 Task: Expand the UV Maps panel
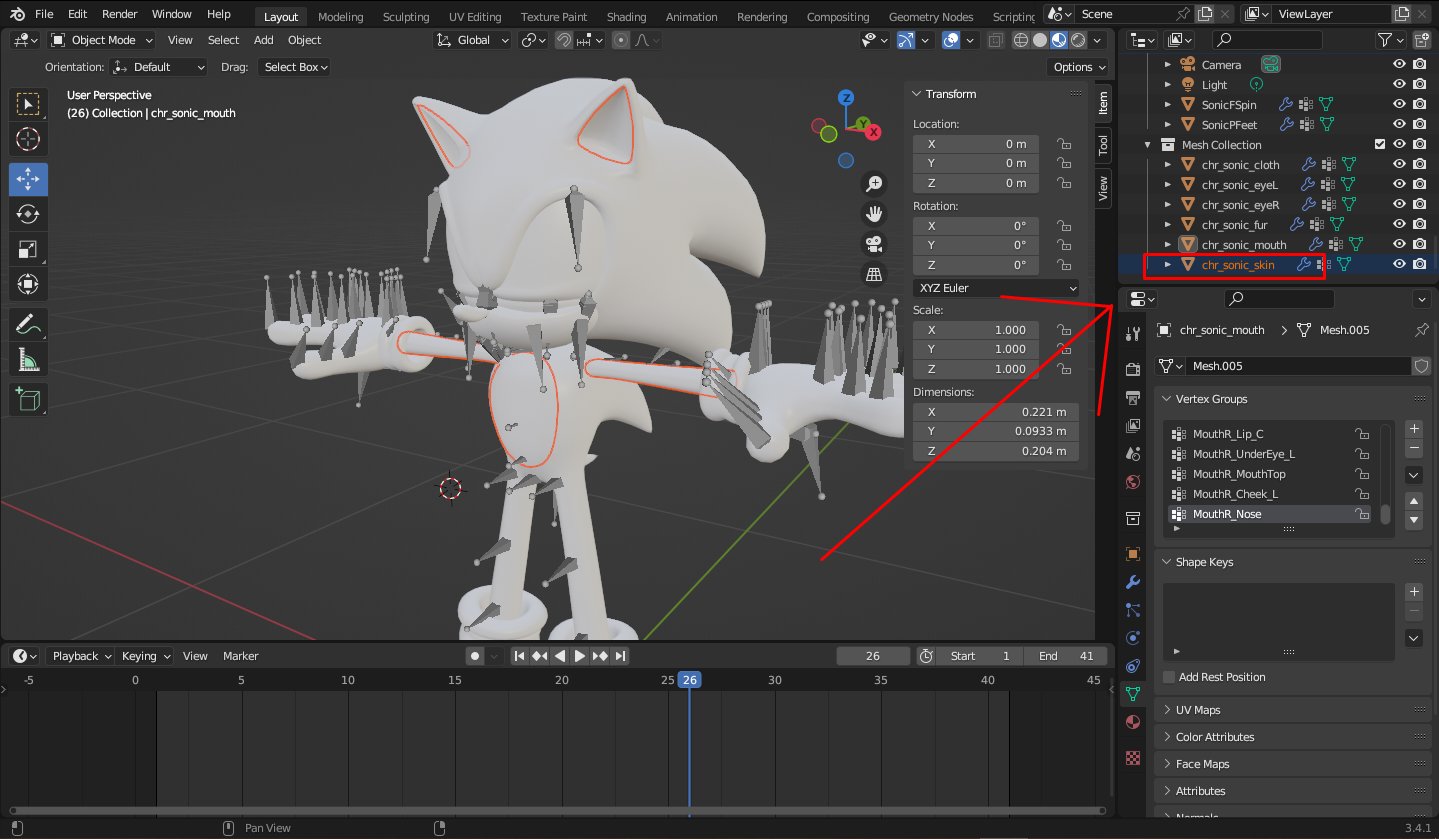[x=1198, y=710]
